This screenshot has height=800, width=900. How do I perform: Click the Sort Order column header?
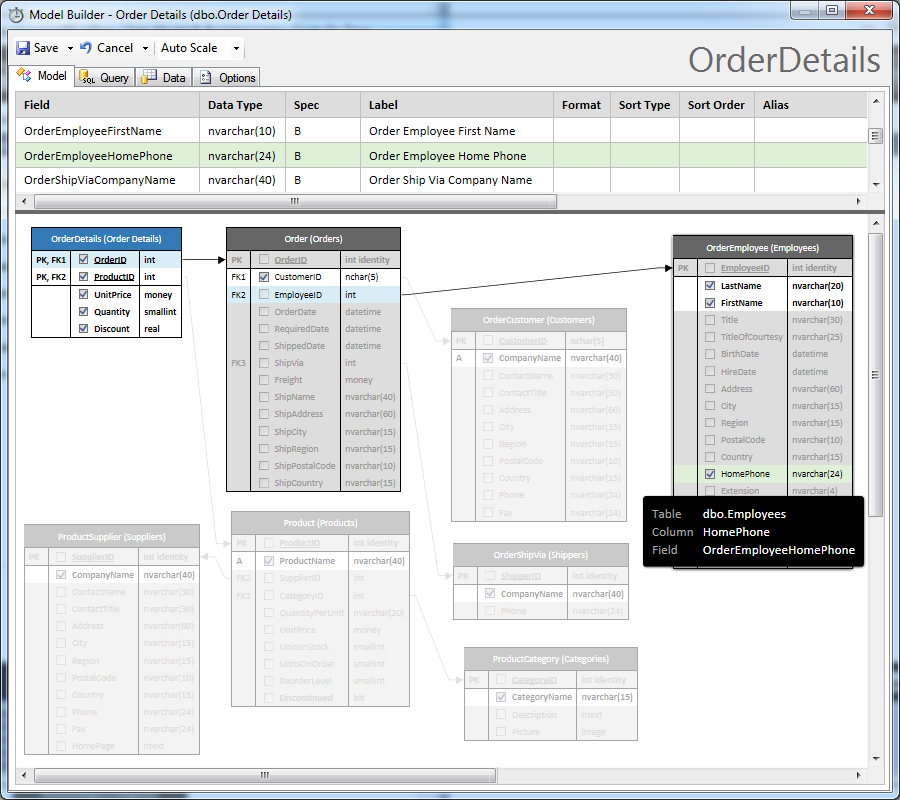pos(716,105)
